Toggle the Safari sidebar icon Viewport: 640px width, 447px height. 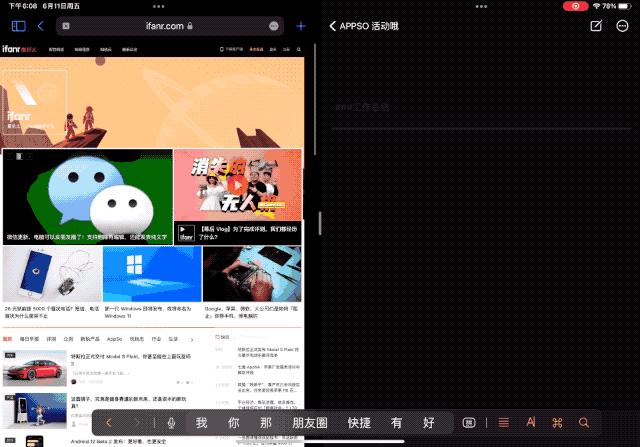(18, 26)
